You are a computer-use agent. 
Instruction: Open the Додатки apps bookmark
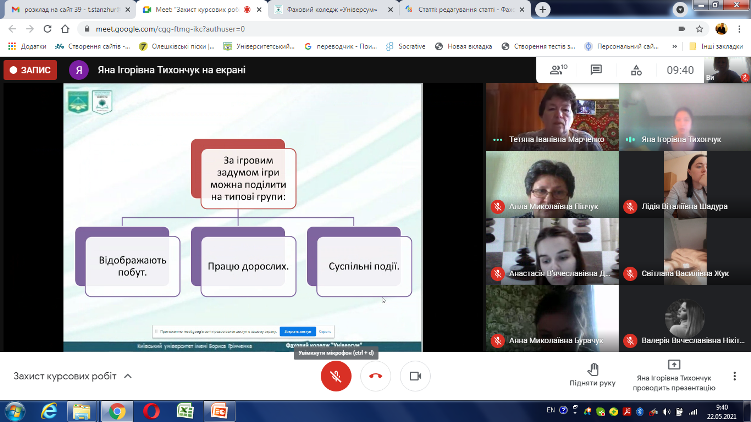click(27, 46)
